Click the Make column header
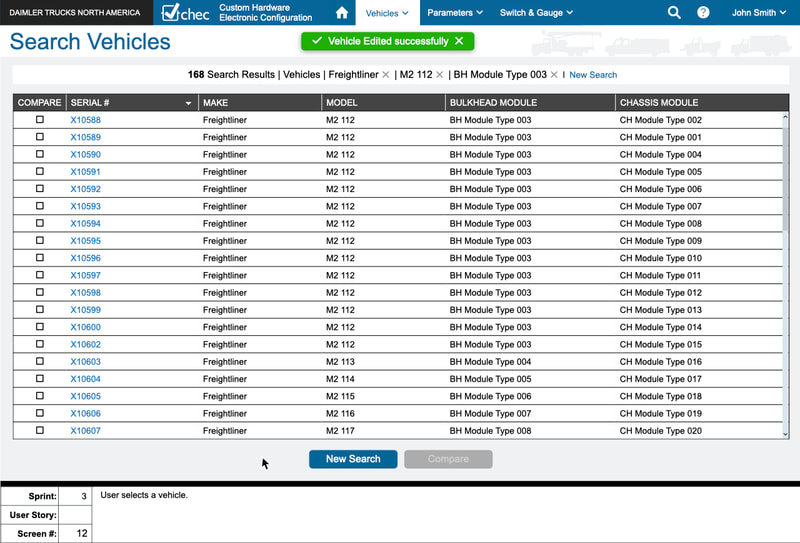This screenshot has height=543, width=800. tap(260, 103)
